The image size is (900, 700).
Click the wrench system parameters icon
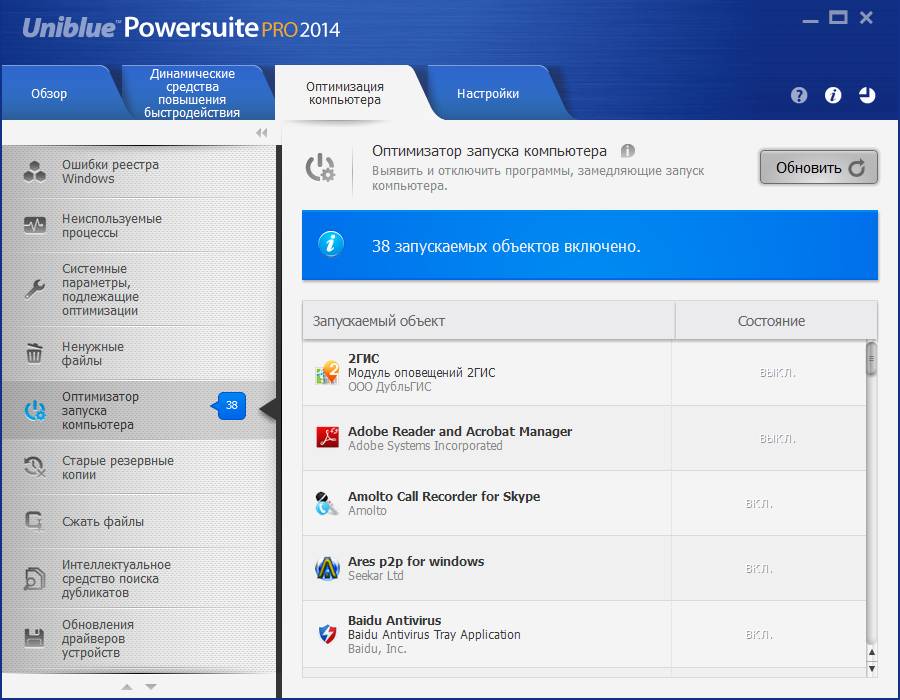pos(34,289)
